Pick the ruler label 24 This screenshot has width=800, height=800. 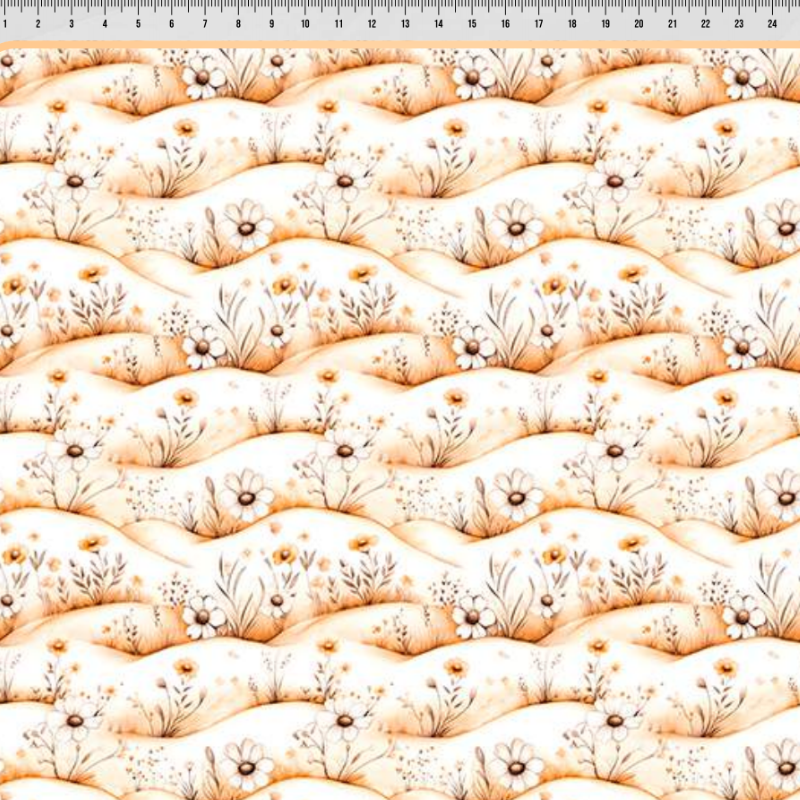tap(772, 23)
